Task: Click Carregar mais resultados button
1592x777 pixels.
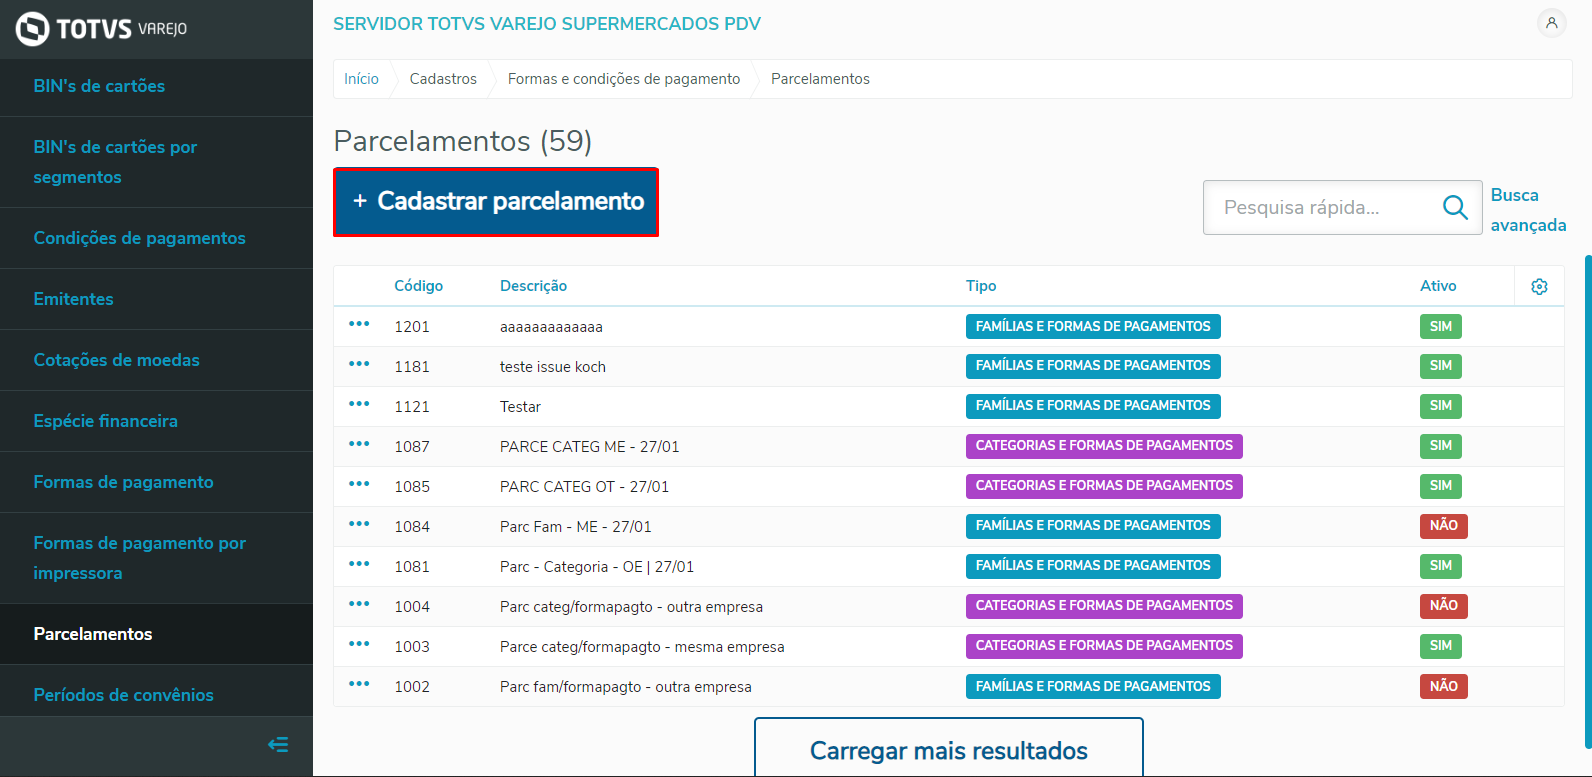Action: click(949, 748)
